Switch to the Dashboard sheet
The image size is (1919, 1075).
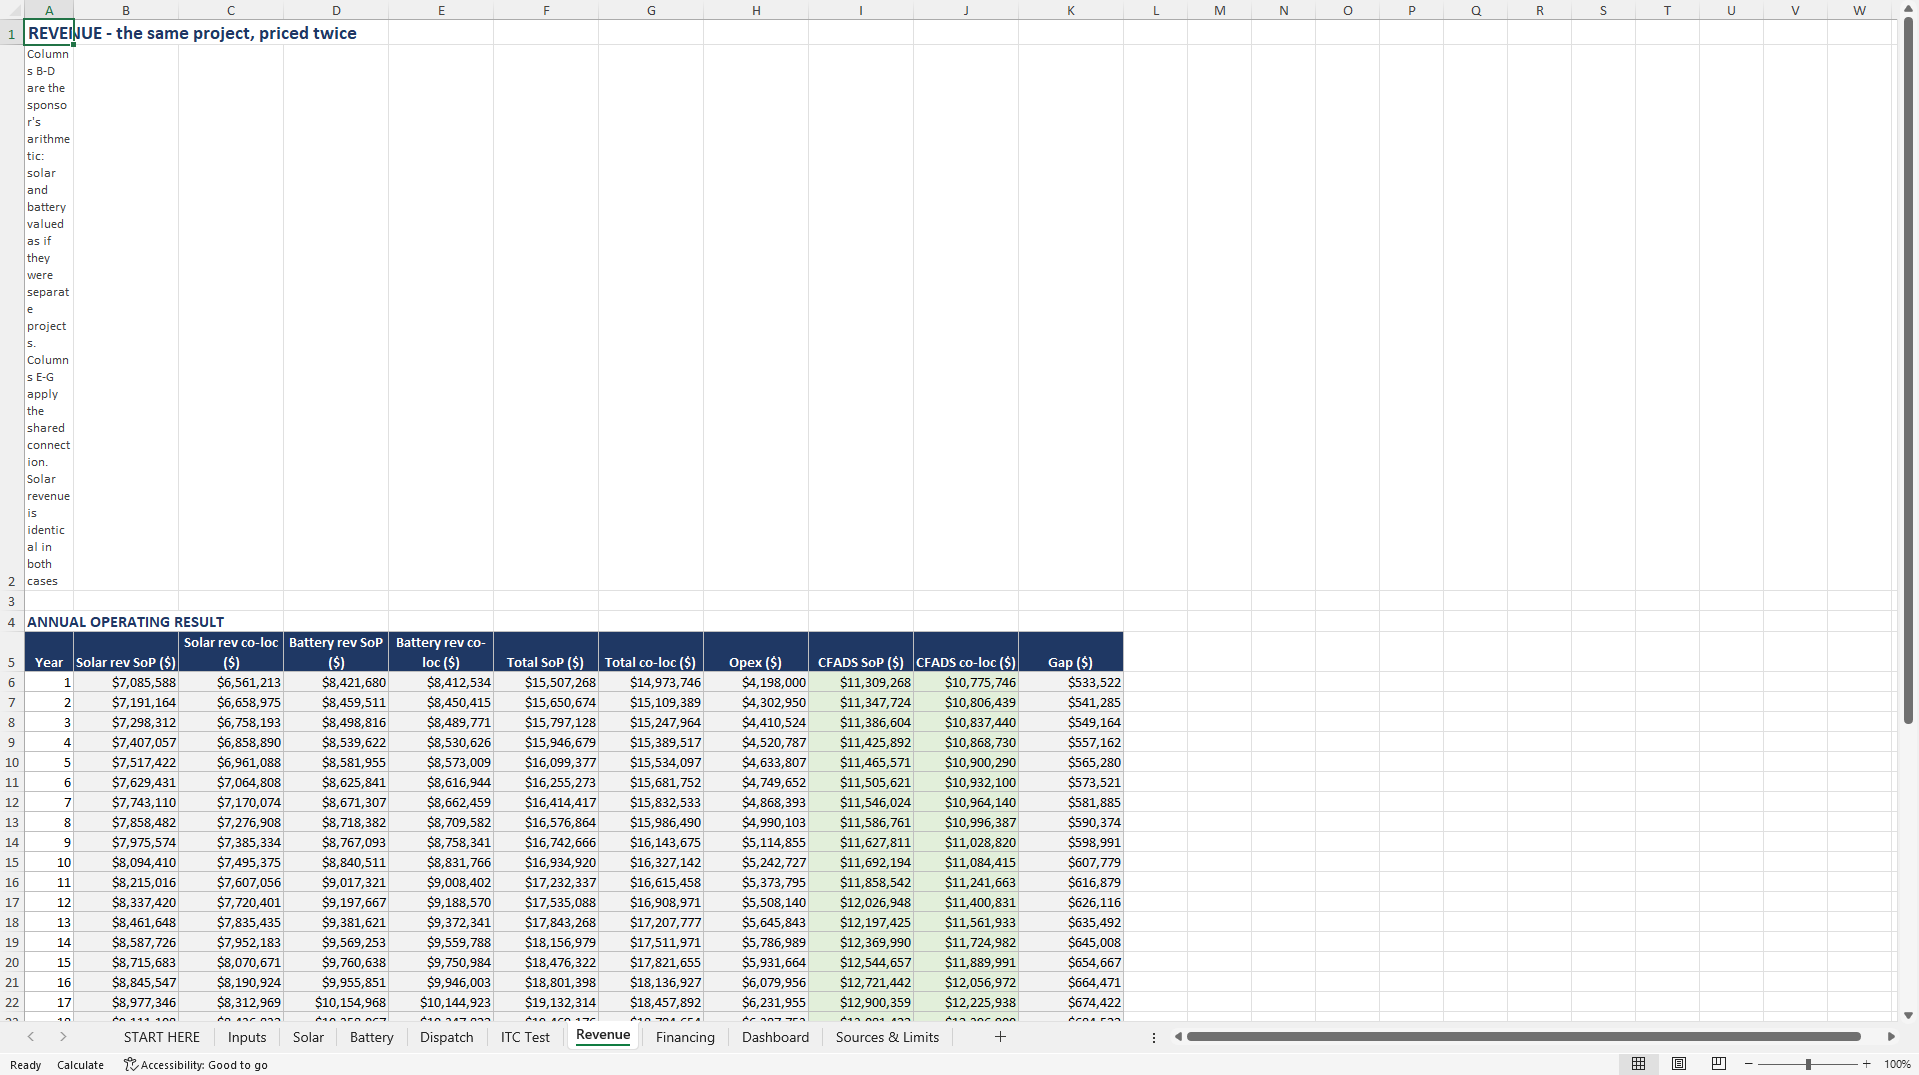775,1037
